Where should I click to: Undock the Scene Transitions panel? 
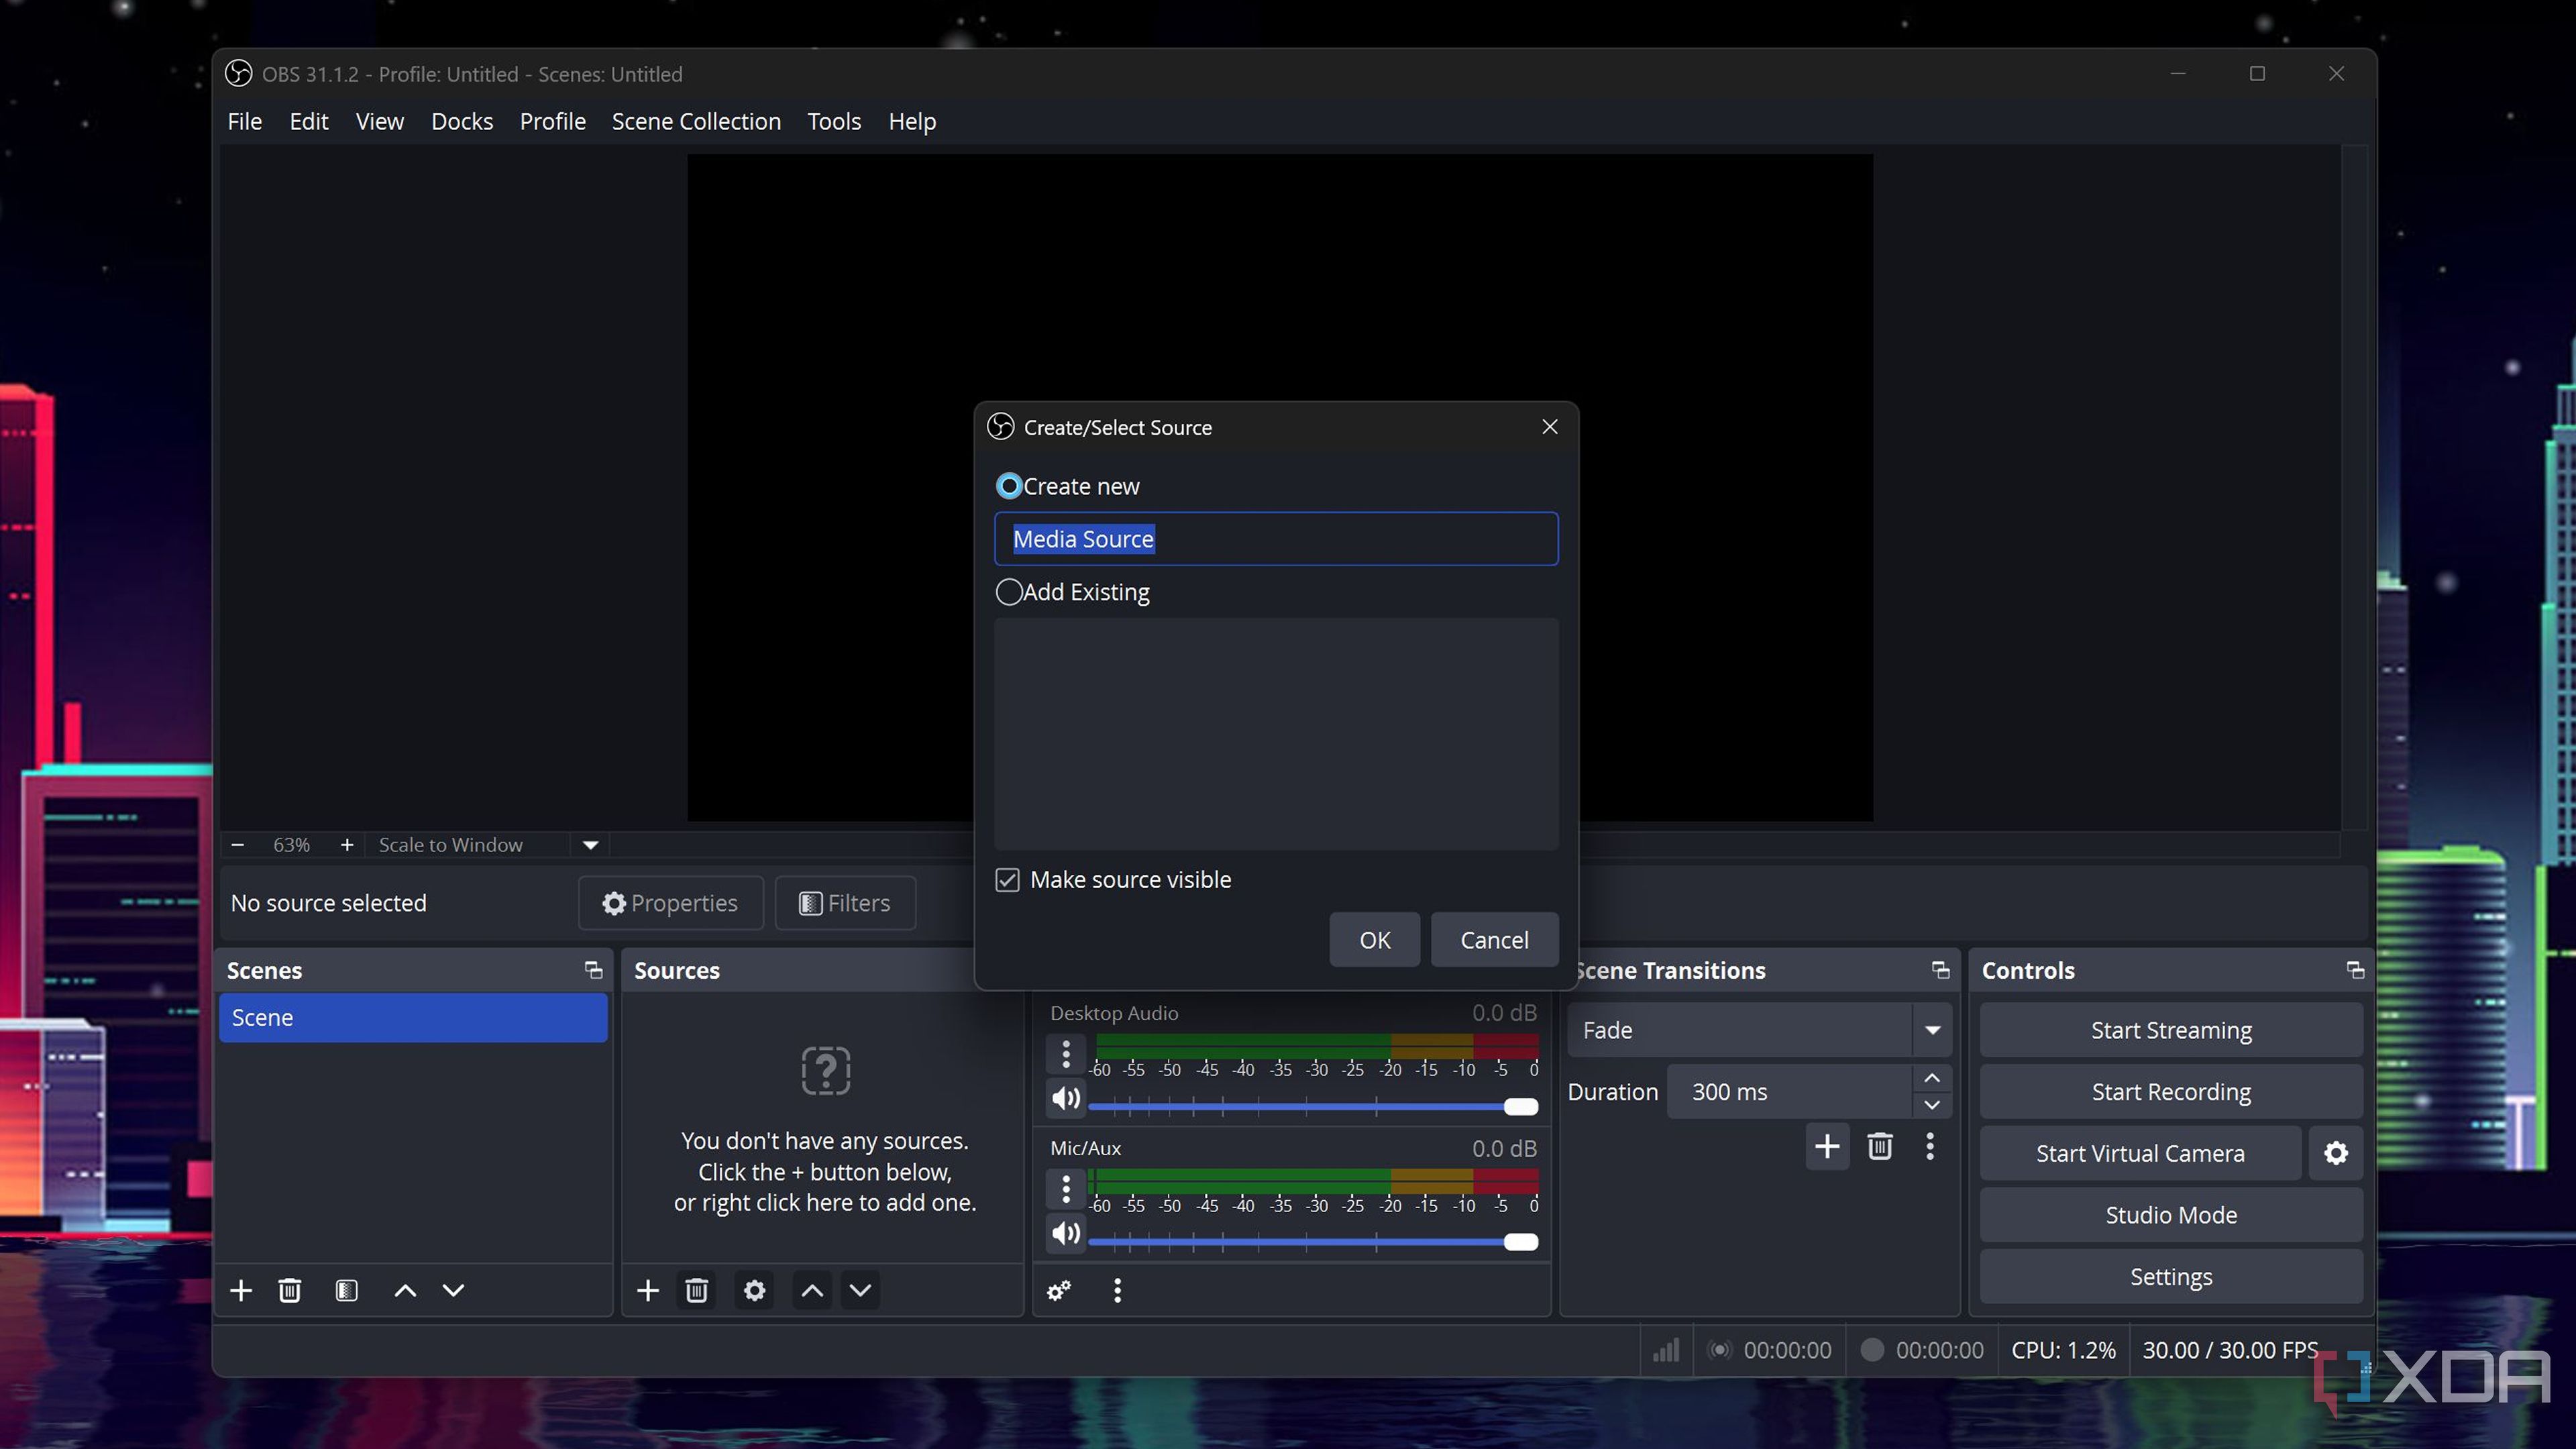click(1940, 970)
